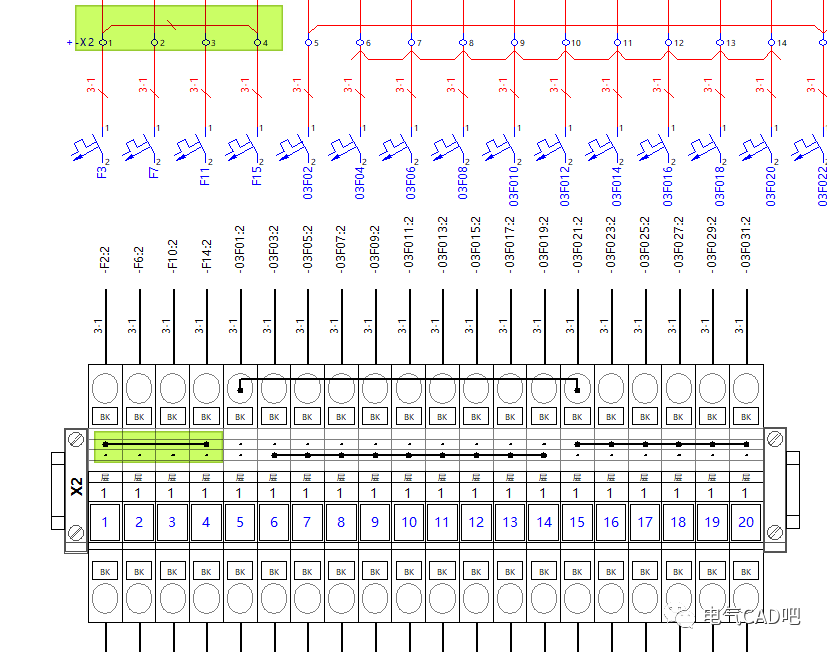Click the upper screw on right end bracket
827x652 pixels.
click(775, 439)
